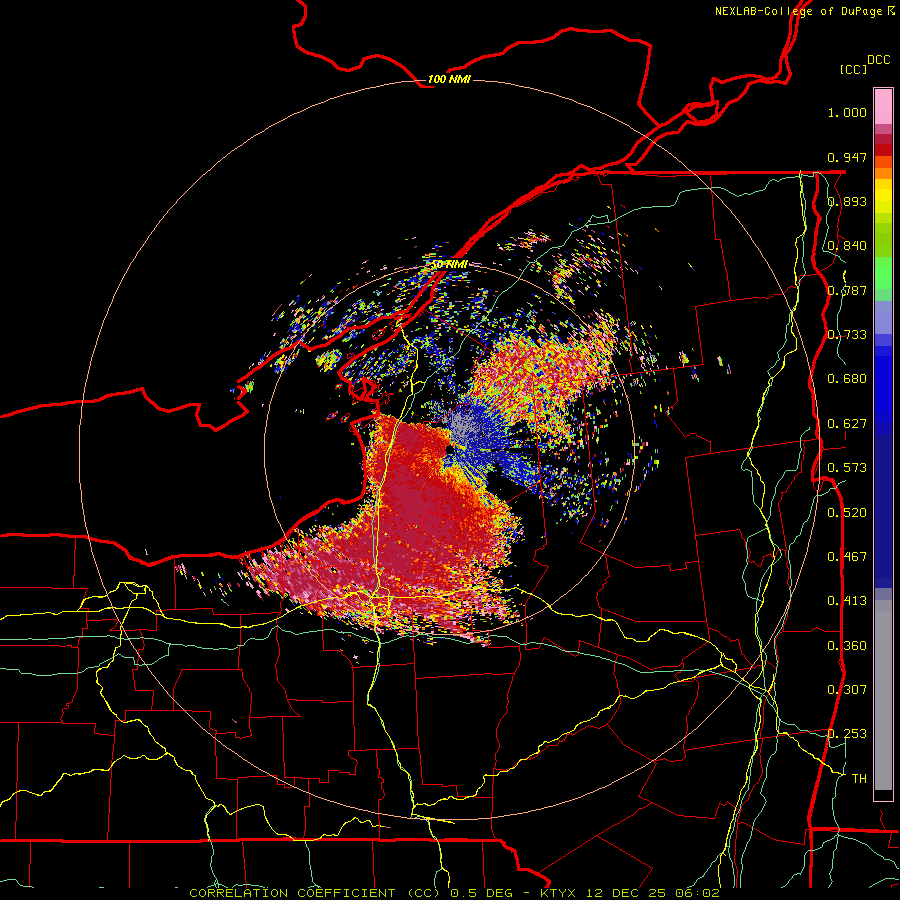The height and width of the screenshot is (900, 900).
Task: Click the 0.573 legend value
Action: [x=847, y=468]
